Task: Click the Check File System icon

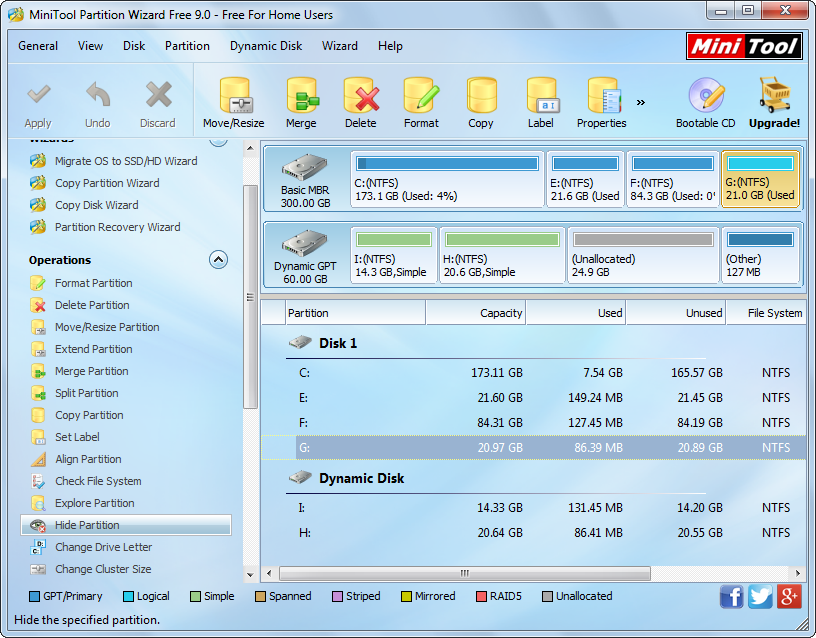Action: (38, 481)
